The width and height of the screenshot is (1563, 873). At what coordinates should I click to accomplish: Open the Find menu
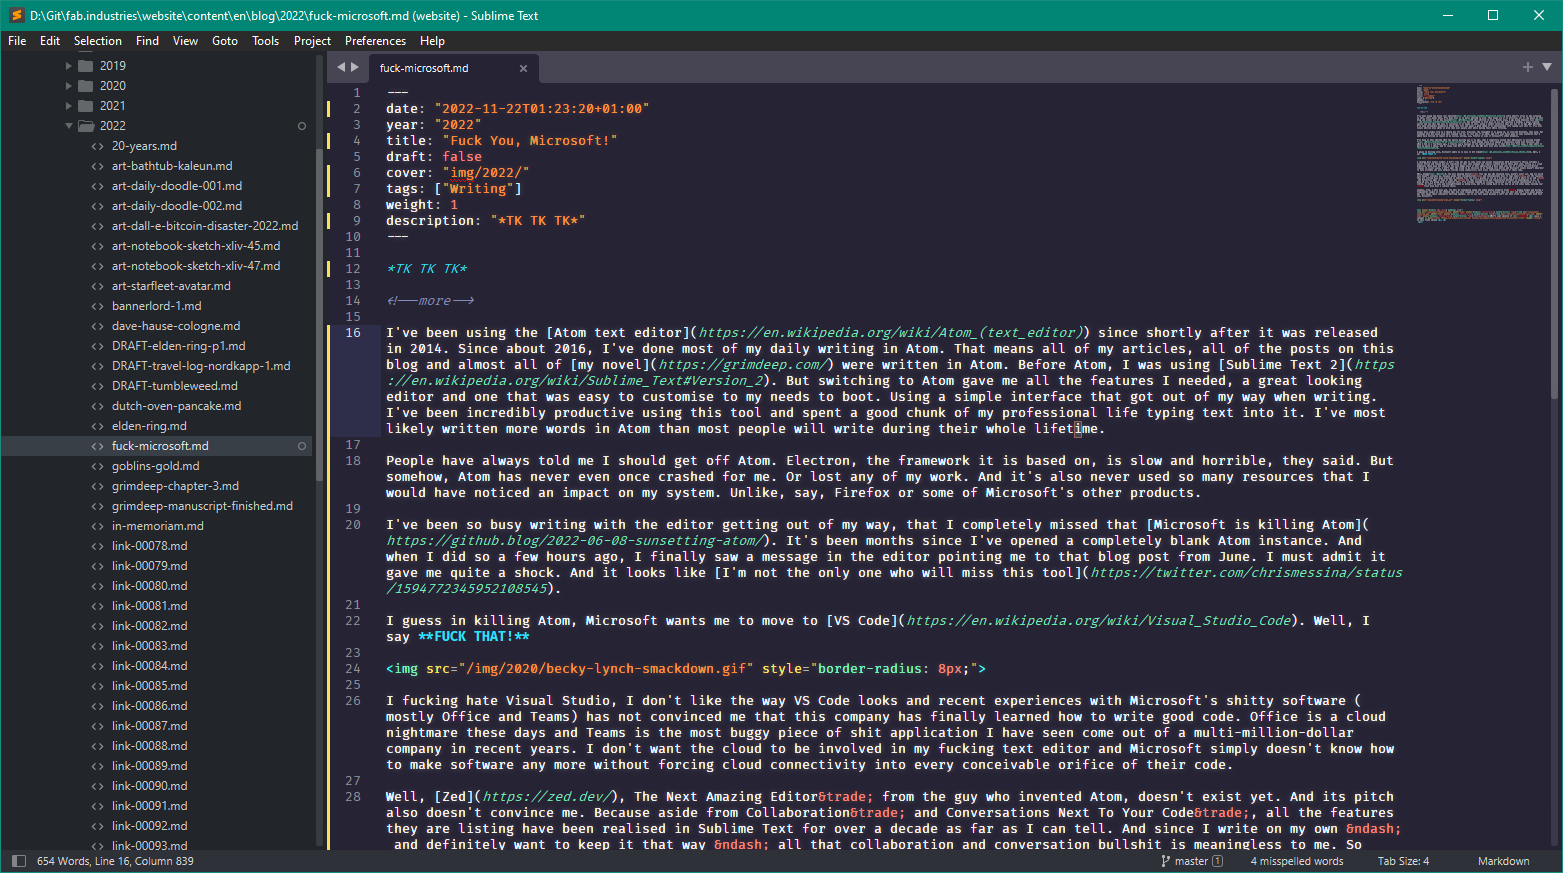[147, 41]
